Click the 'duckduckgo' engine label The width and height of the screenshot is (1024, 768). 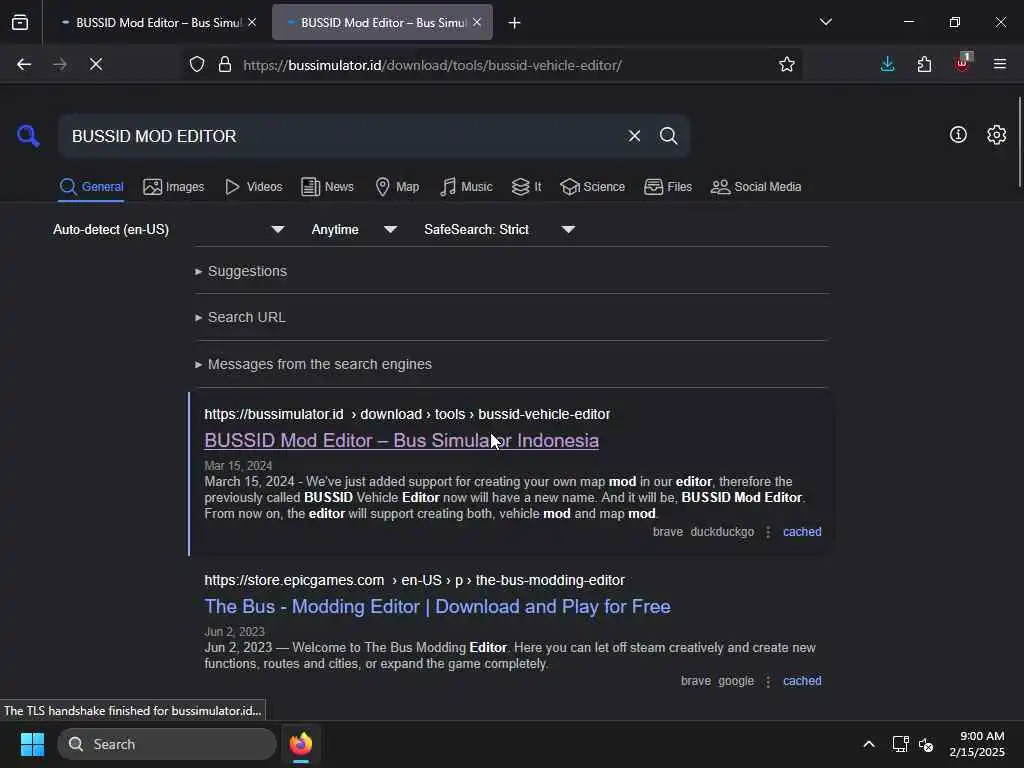point(722,532)
